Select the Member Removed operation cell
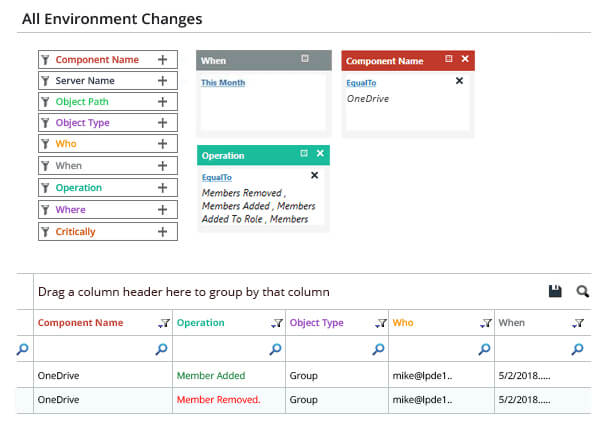 coord(218,400)
